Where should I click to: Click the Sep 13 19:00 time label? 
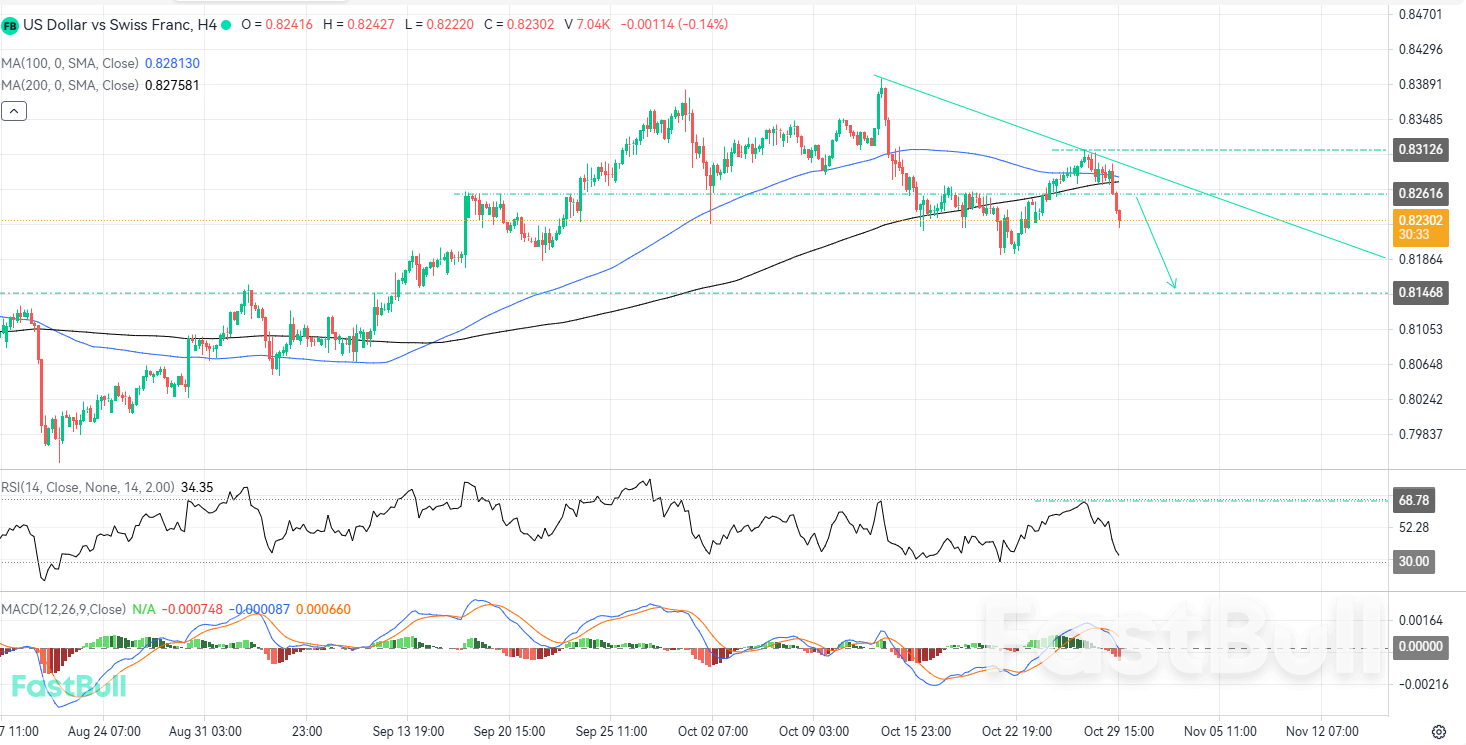pyautogui.click(x=409, y=731)
